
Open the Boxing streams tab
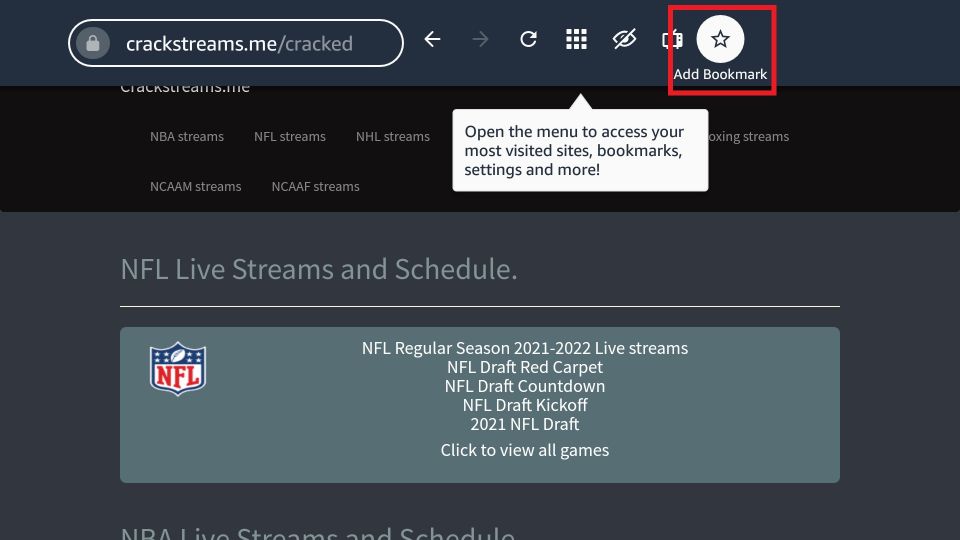(748, 137)
